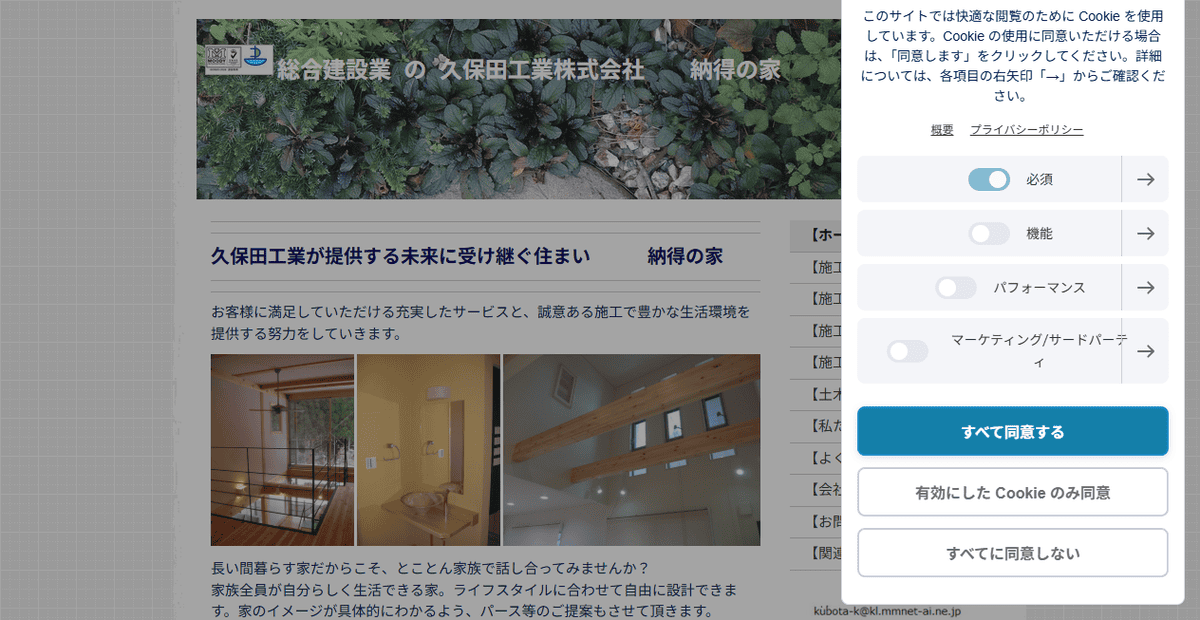The image size is (1200, 620).
Task: Turn on the パフォーマンス cookies toggle
Action: coord(956,287)
